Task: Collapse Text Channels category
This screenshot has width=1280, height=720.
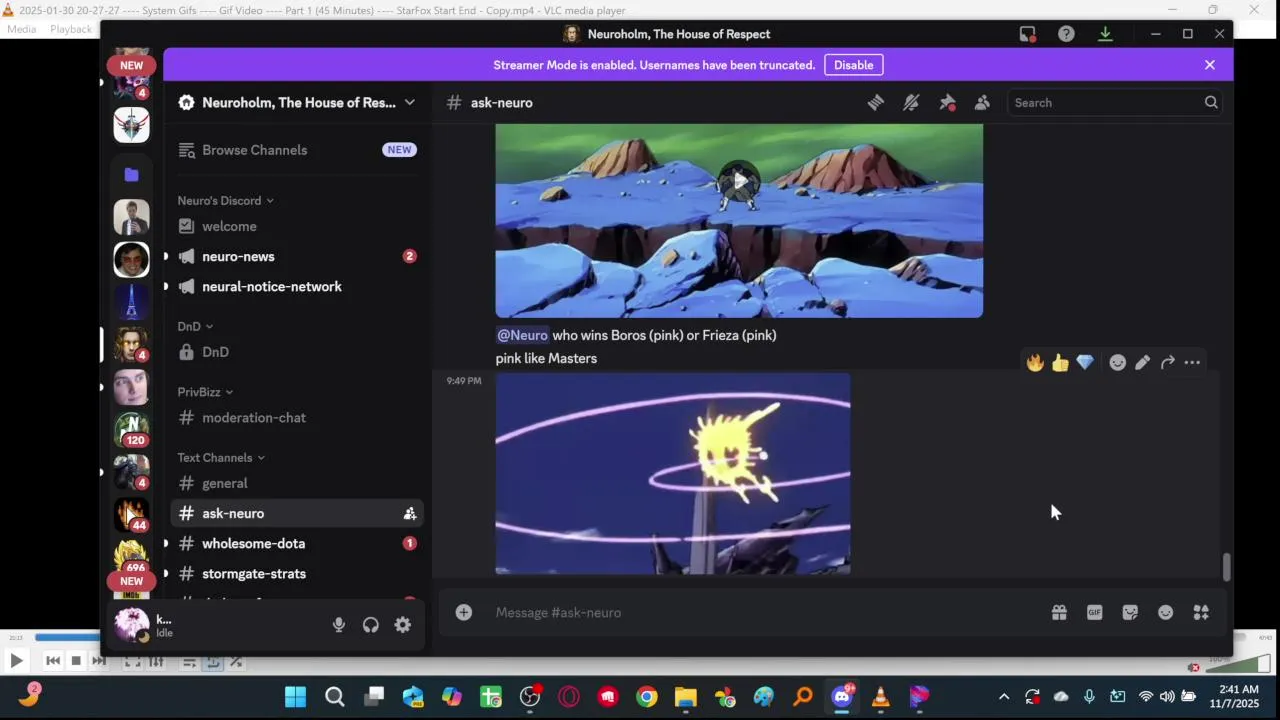Action: coord(221,457)
